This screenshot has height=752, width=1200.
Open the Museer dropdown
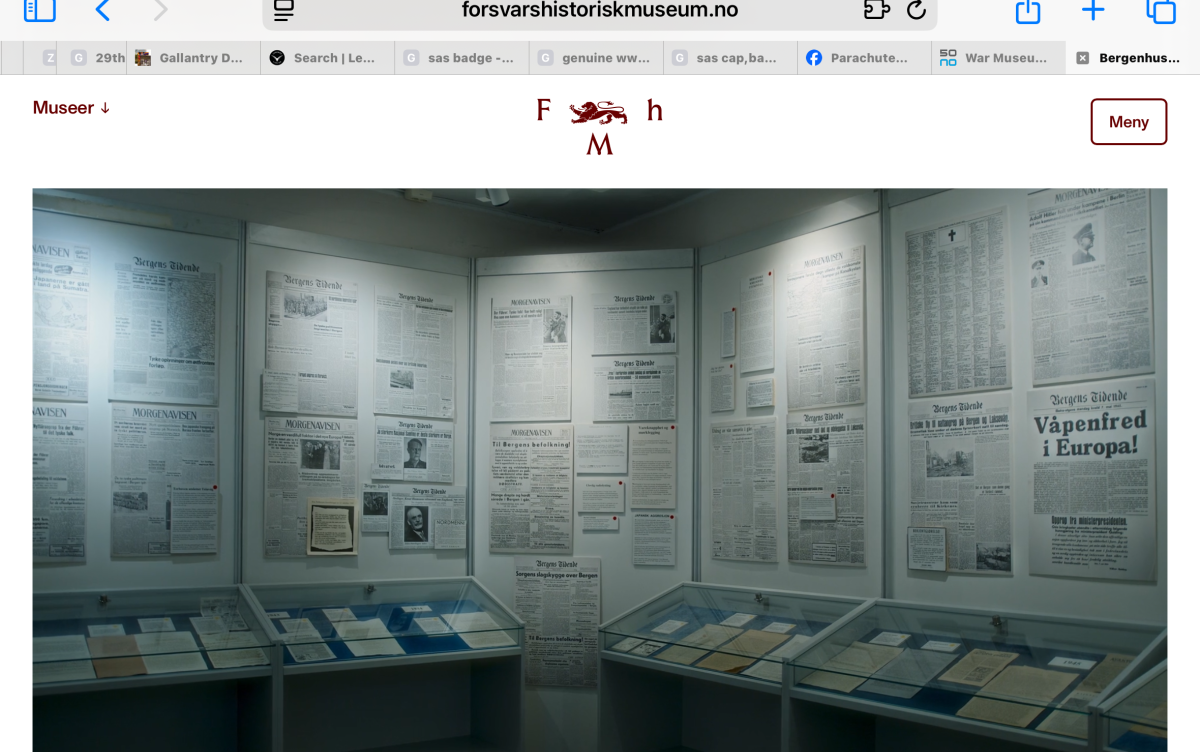pos(70,107)
